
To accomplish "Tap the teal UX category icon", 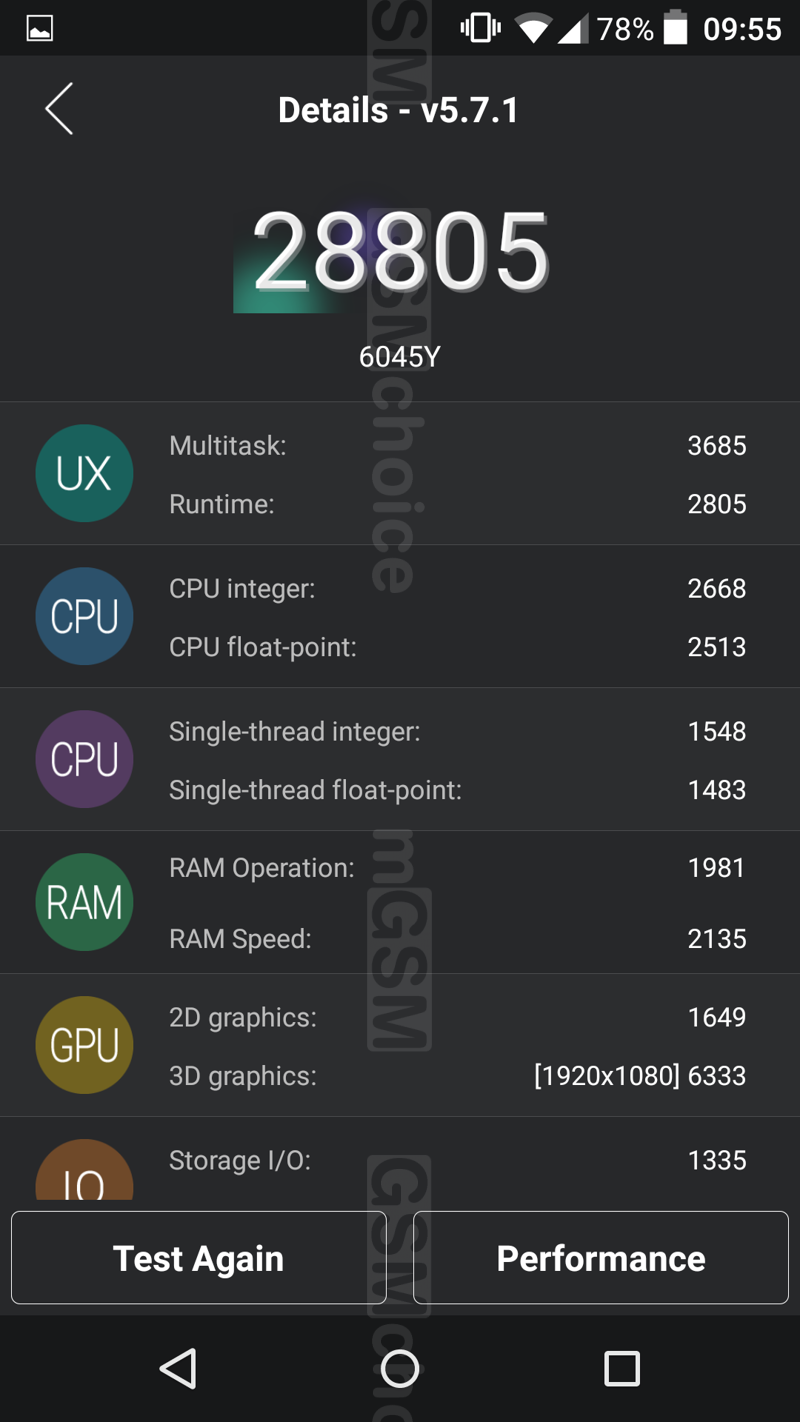I will (84, 473).
